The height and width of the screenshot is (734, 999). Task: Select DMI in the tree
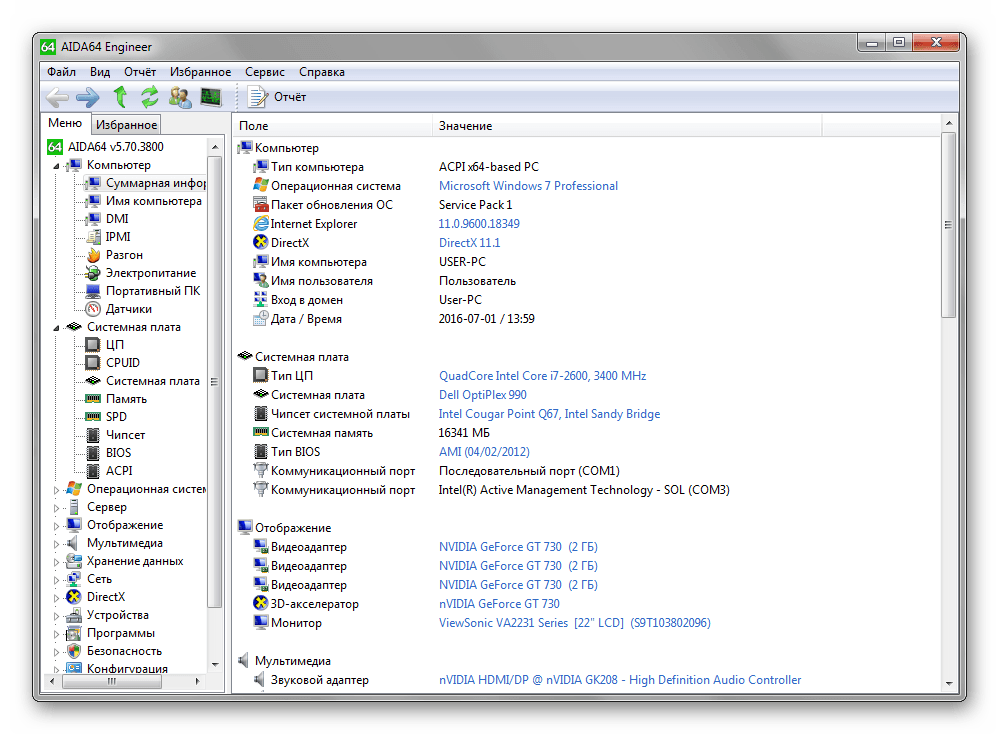[117, 219]
